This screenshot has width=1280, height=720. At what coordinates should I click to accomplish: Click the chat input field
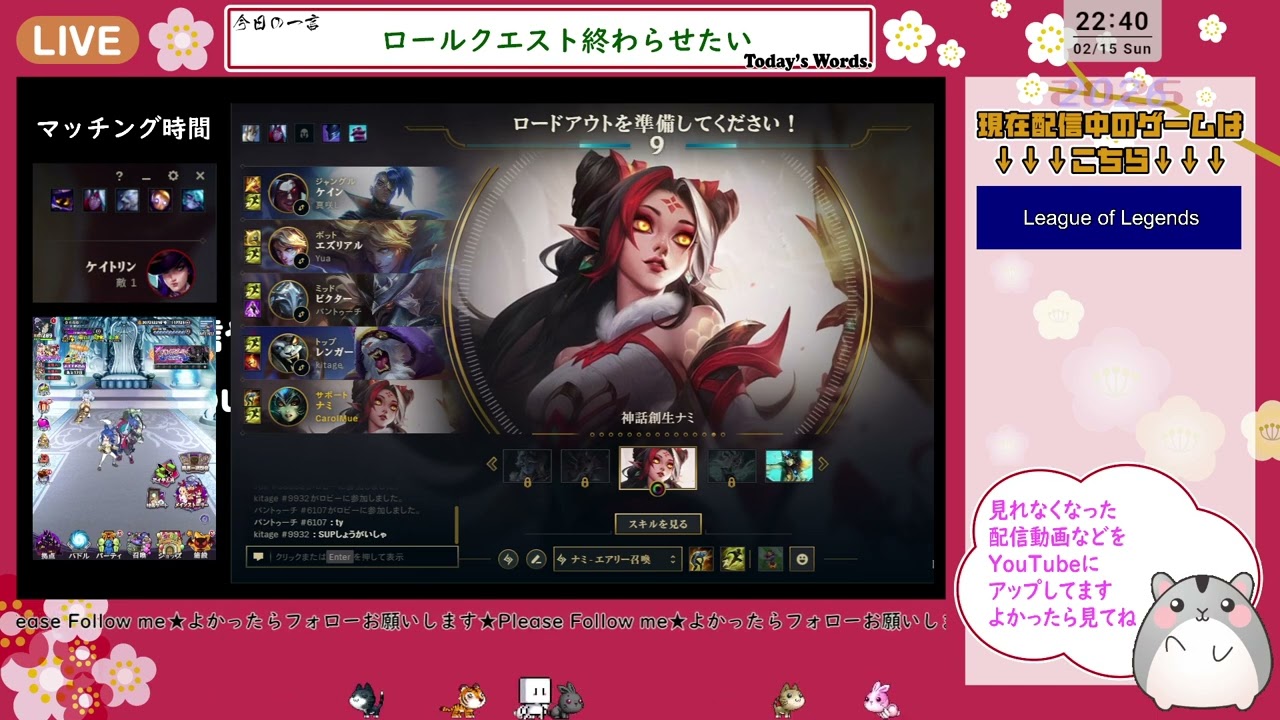[x=352, y=557]
